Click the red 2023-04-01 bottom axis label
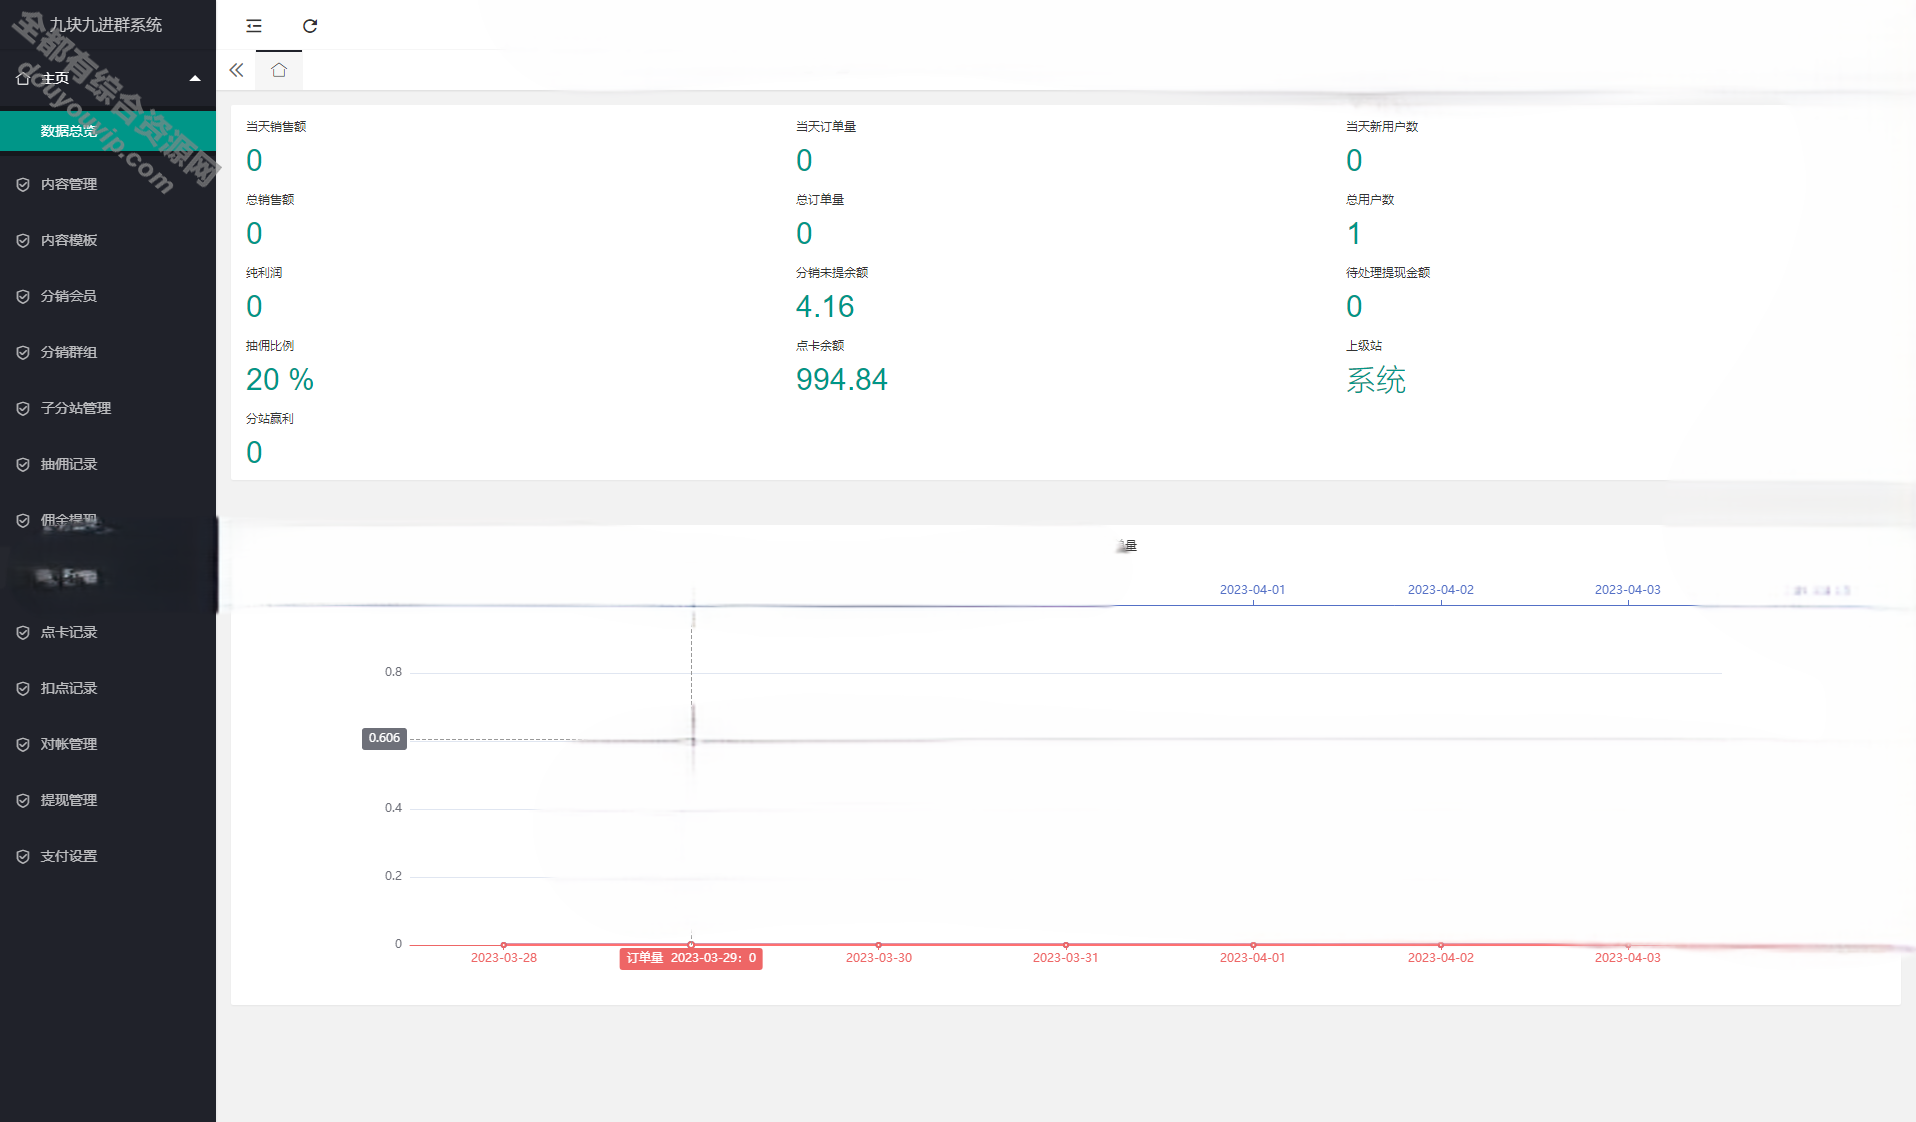1916x1122 pixels. [1253, 958]
